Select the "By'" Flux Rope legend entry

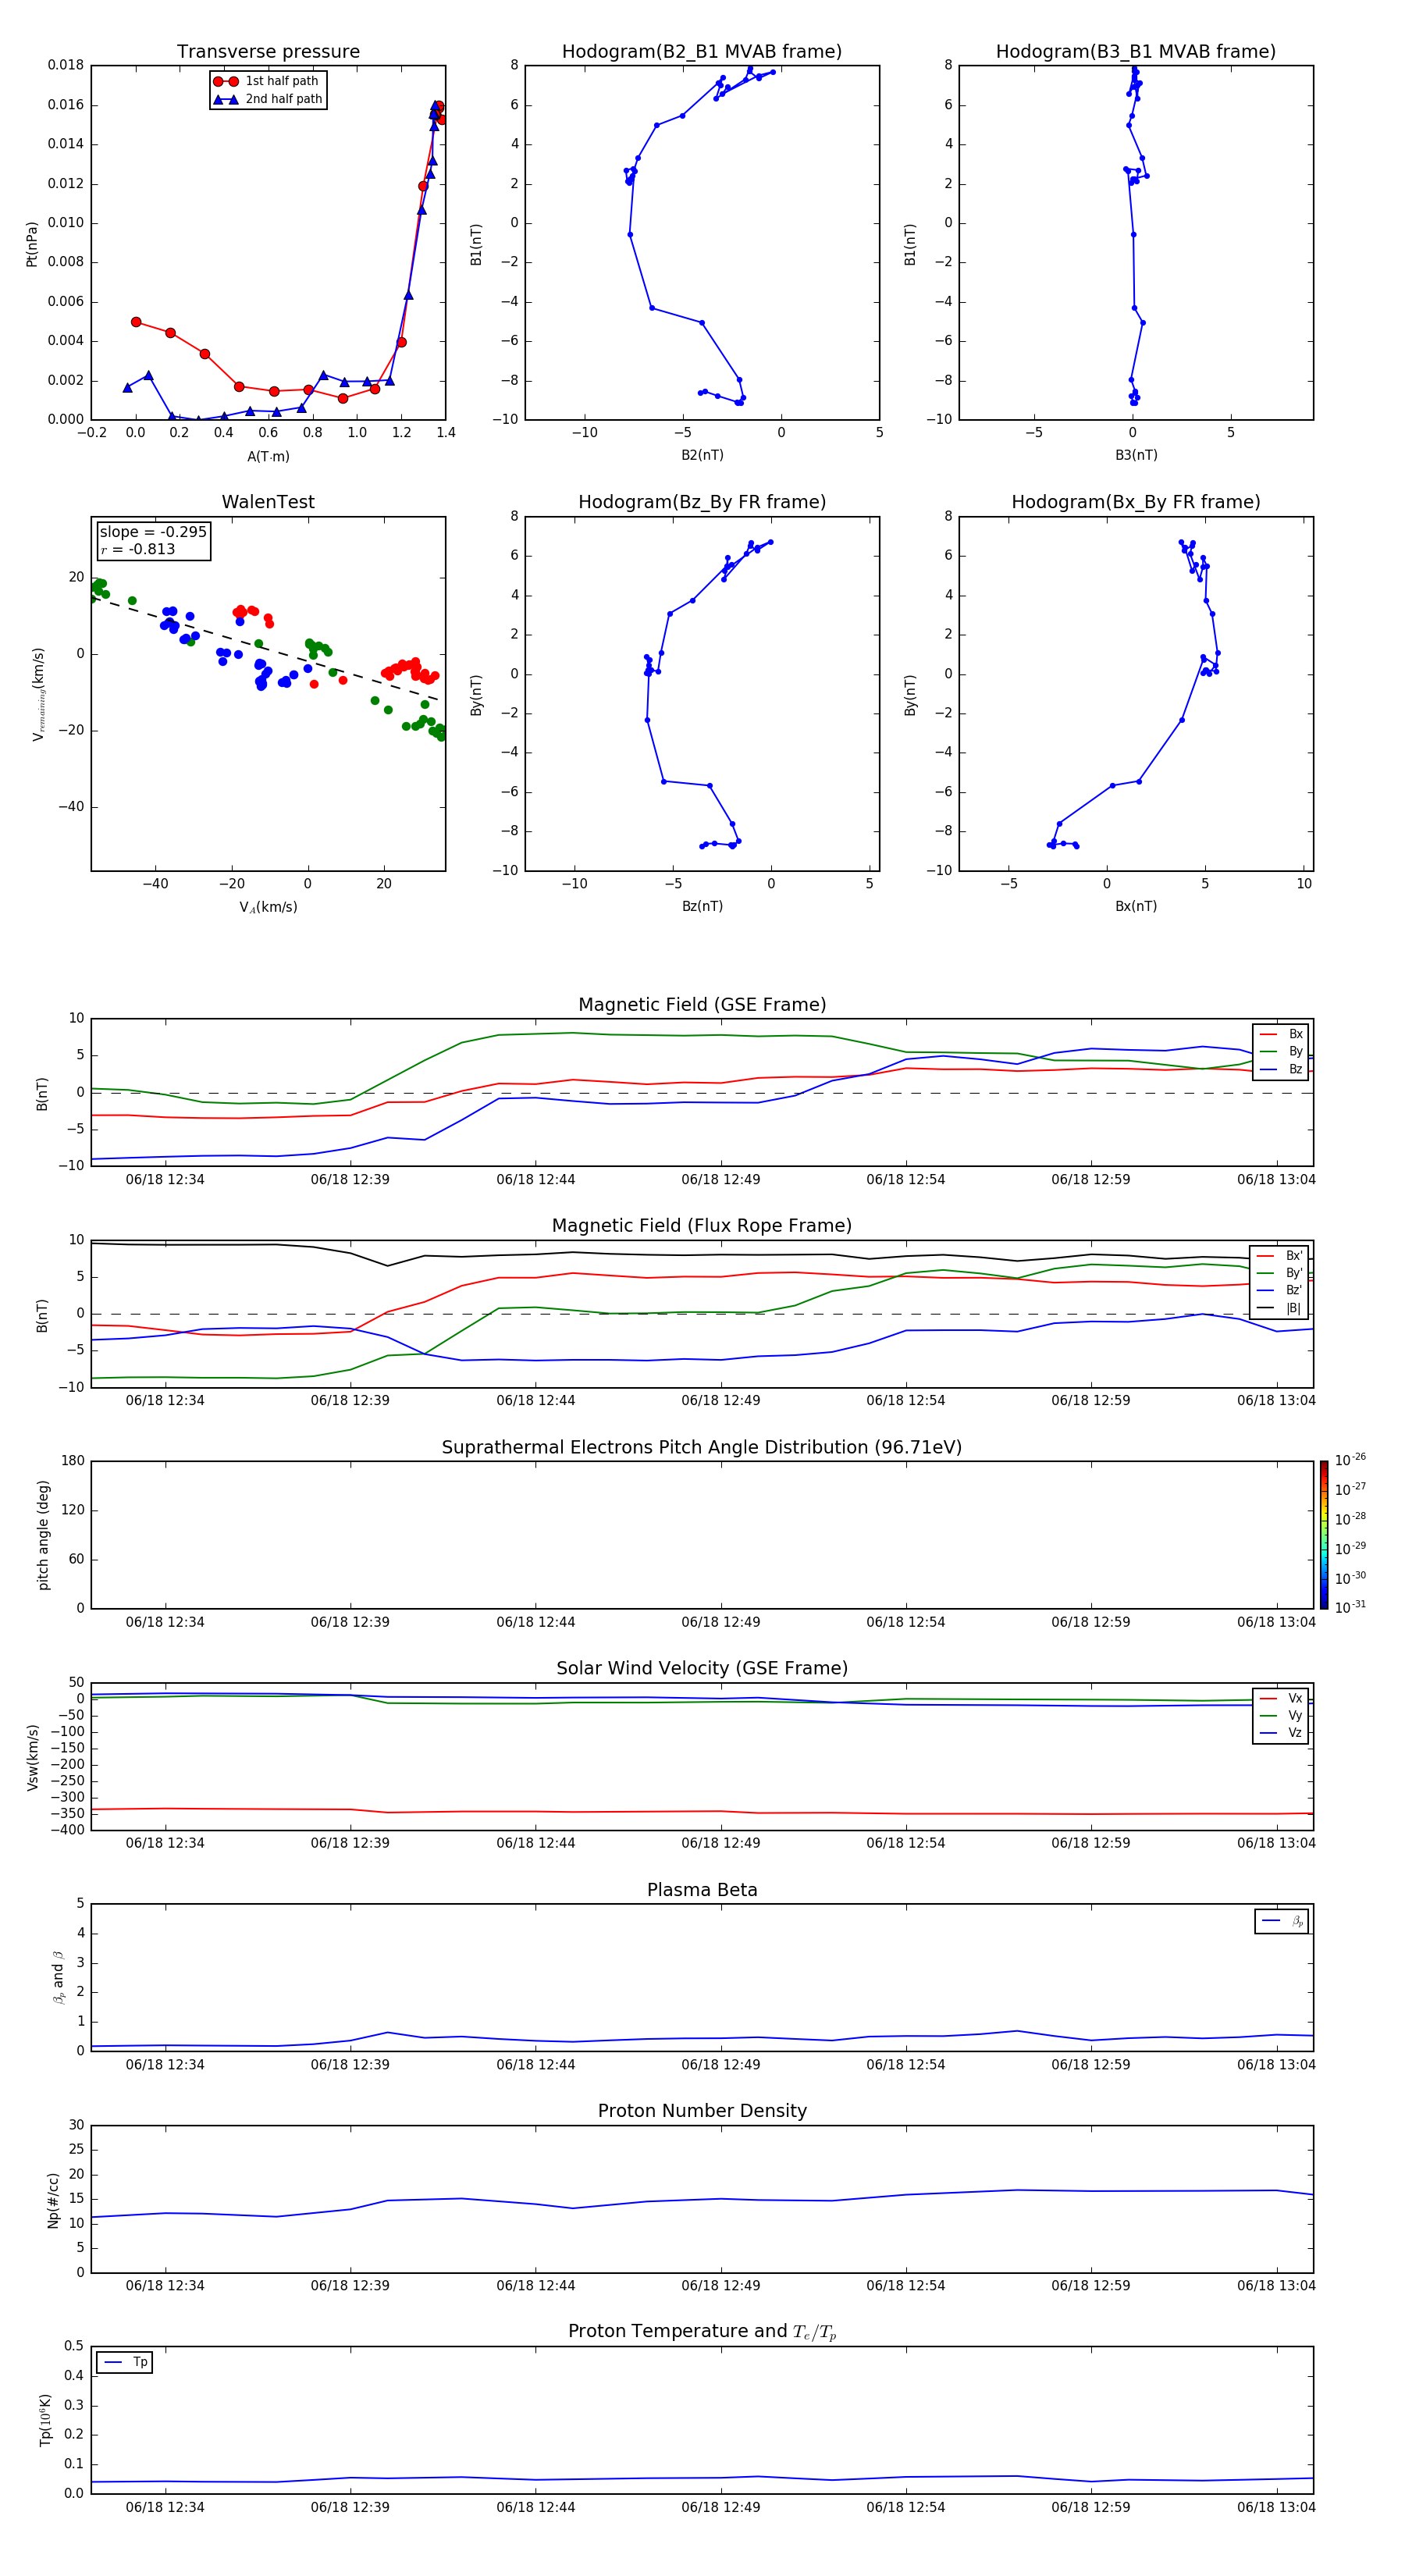click(x=1280, y=1273)
